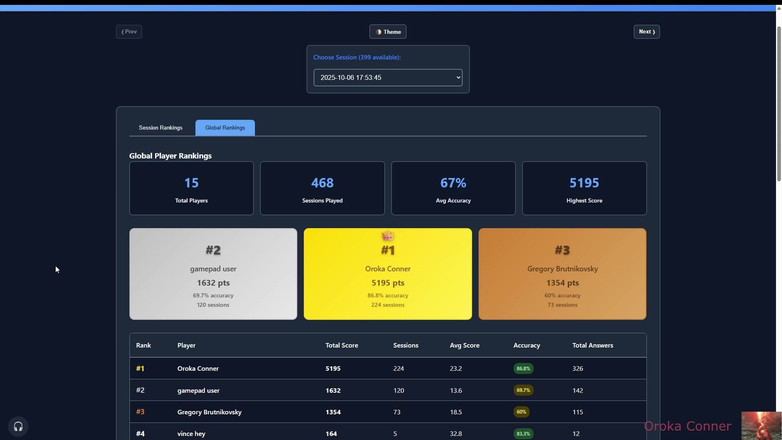Image resolution: width=782 pixels, height=440 pixels.
Task: Click the headphones icon in bottom-left corner
Action: [18, 426]
